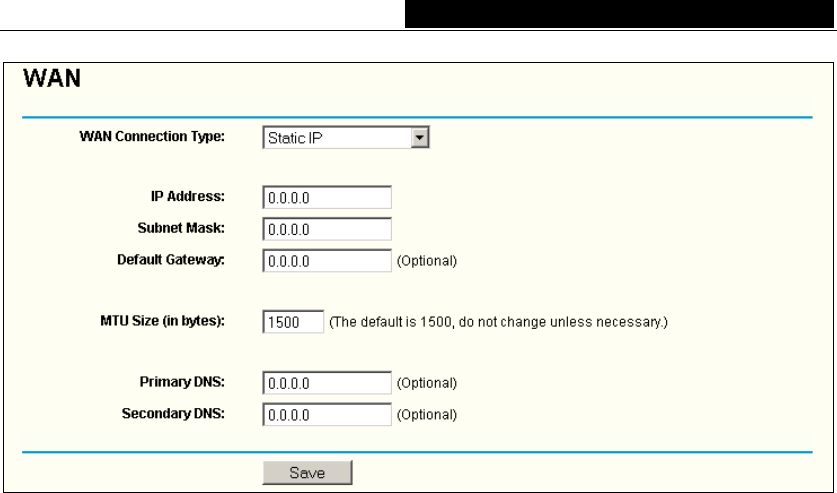Click '(Optional)' next to Default Gateway

[427, 261]
